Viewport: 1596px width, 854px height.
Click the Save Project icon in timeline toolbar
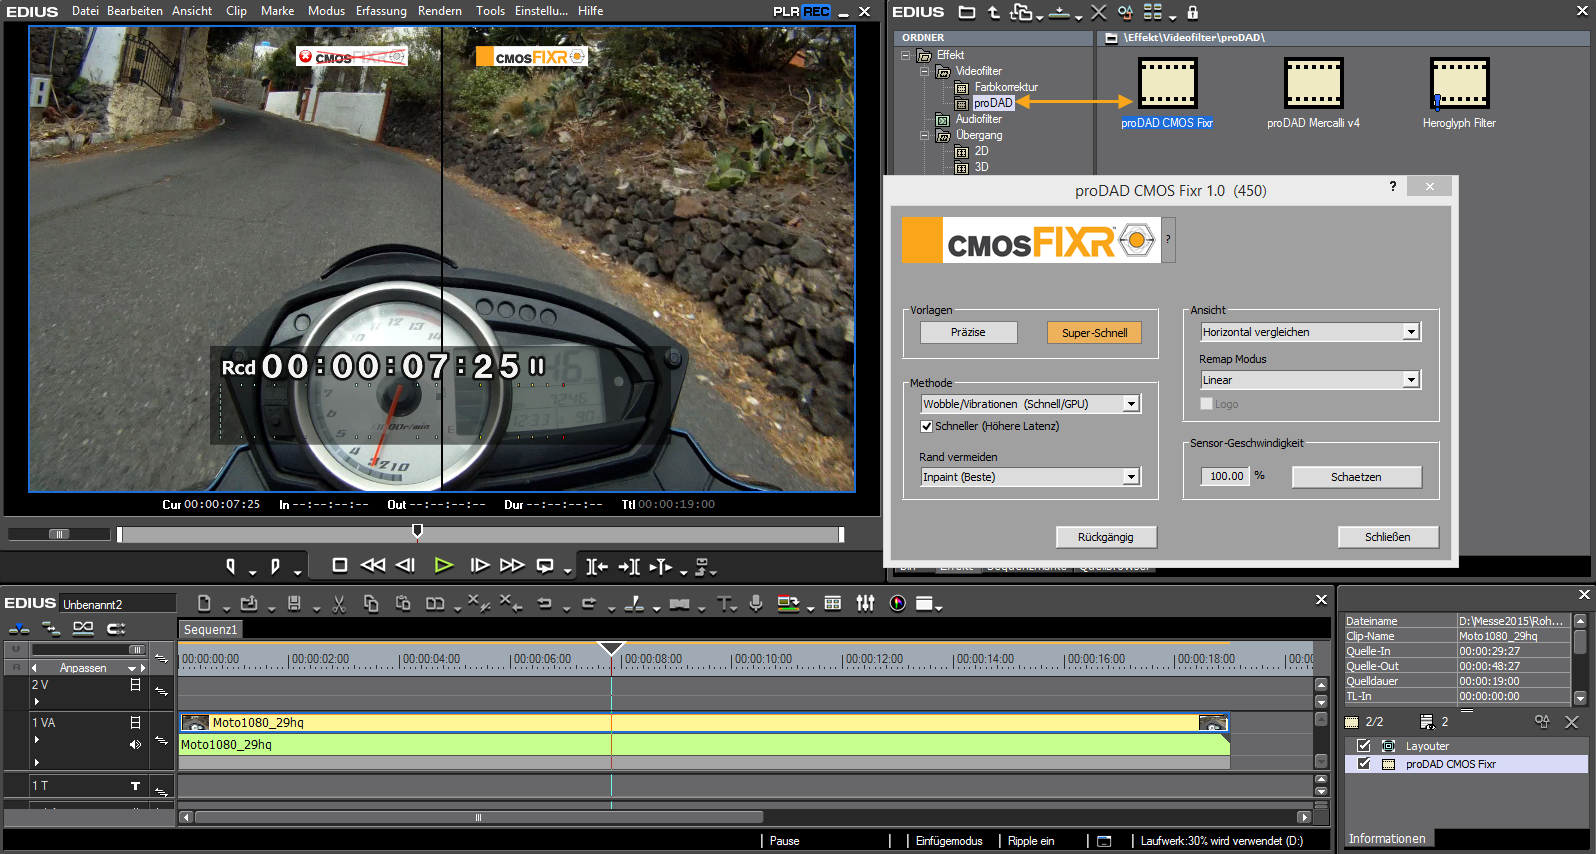294,603
